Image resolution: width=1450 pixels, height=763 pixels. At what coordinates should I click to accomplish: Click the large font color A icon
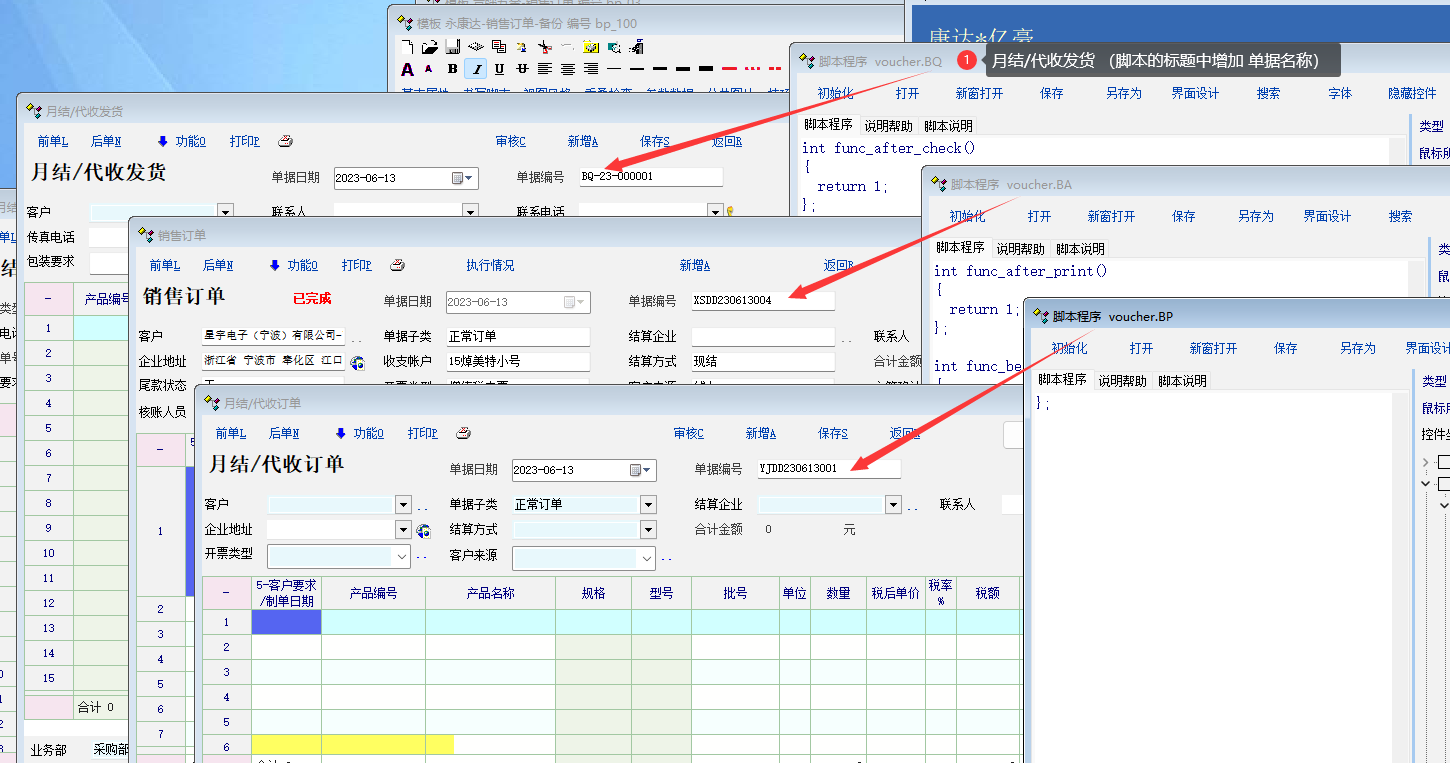407,69
